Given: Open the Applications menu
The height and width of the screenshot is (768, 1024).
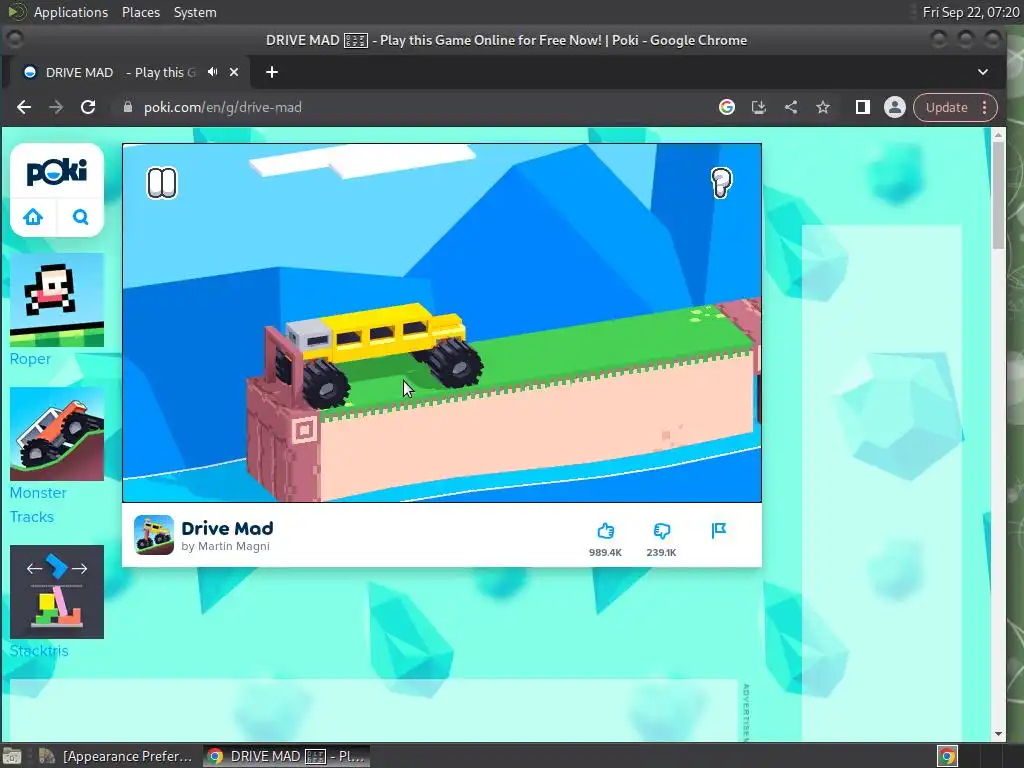Looking at the screenshot, I should click(71, 12).
